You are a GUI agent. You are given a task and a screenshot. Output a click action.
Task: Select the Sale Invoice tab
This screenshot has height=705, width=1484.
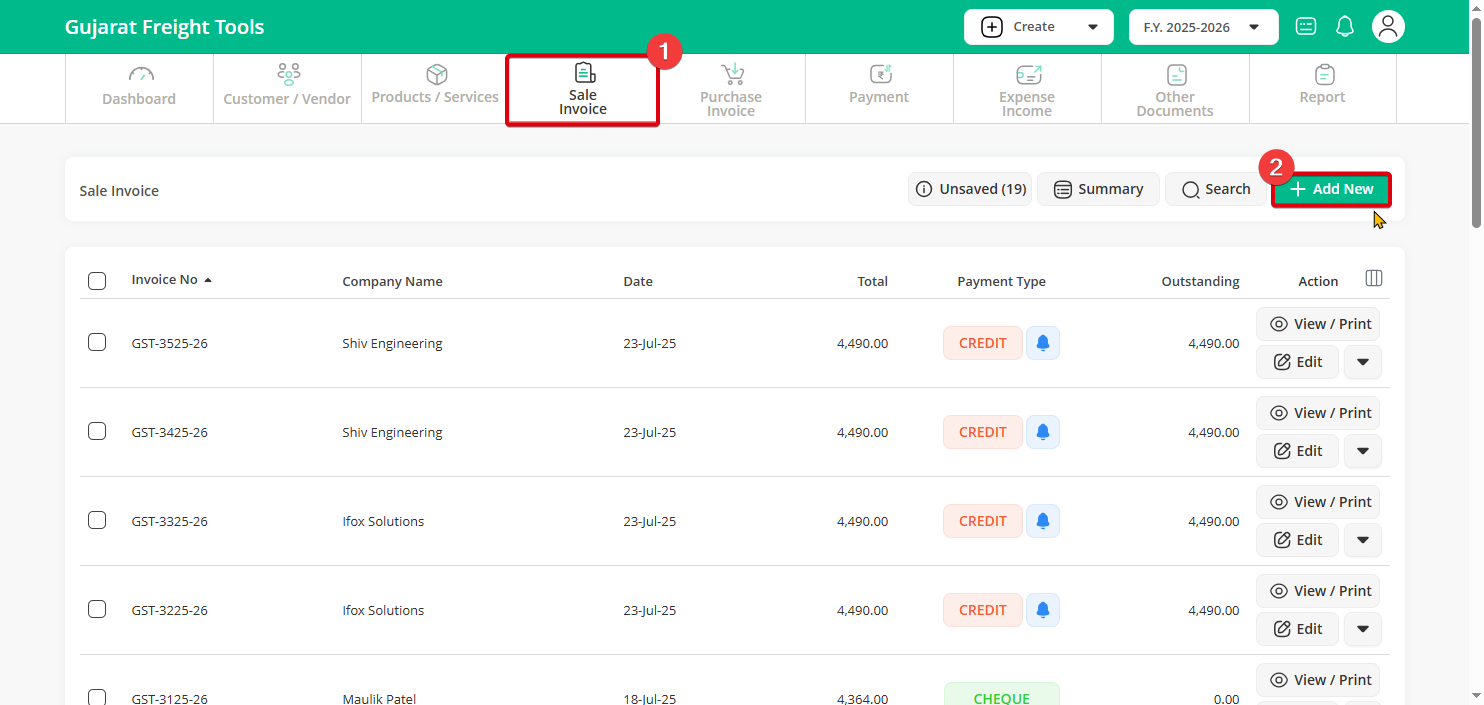coord(583,89)
